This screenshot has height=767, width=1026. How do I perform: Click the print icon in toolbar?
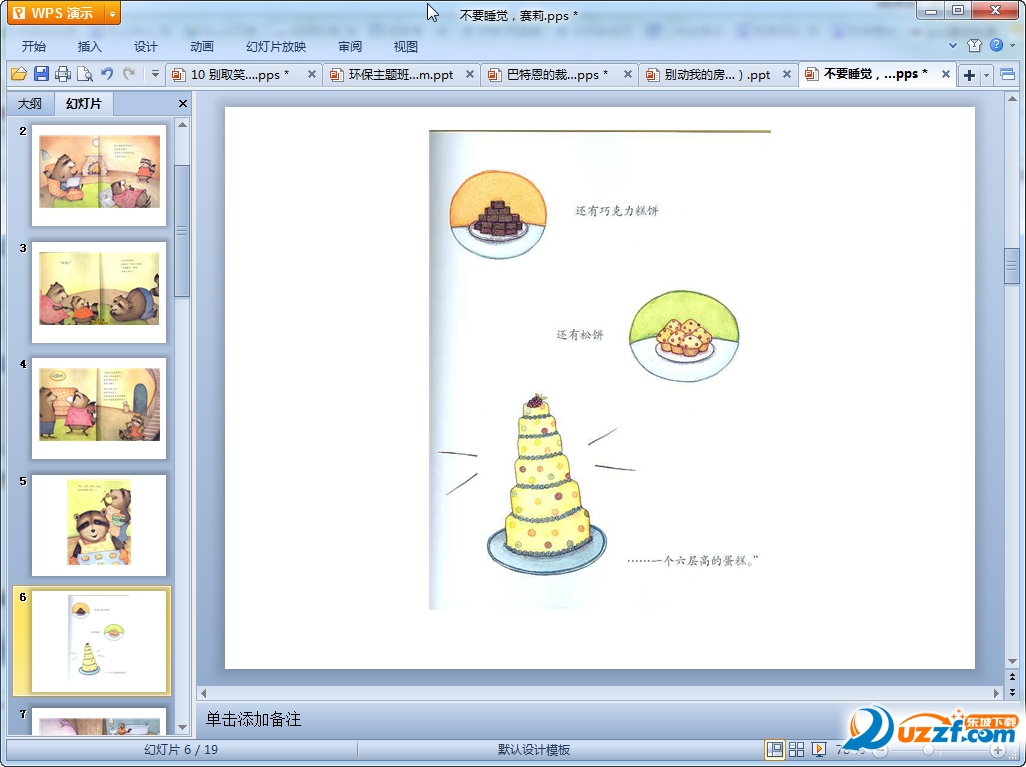pyautogui.click(x=63, y=74)
